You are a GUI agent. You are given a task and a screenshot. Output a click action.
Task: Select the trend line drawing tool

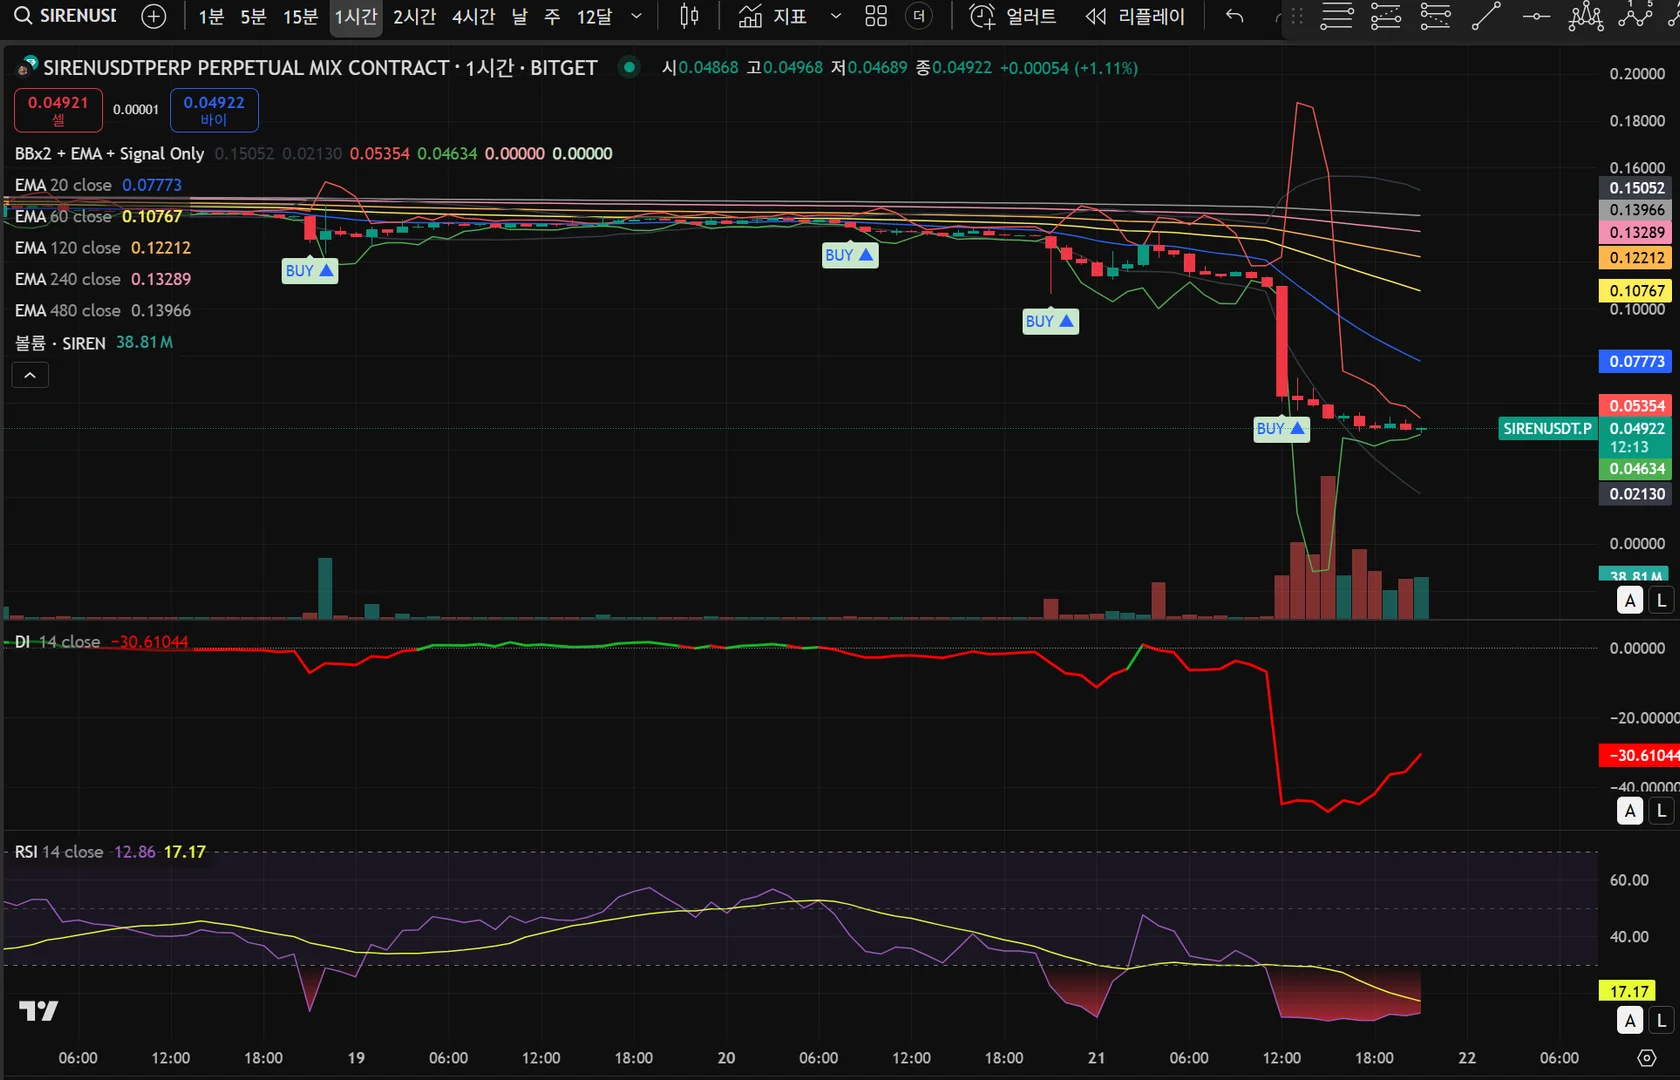click(1486, 16)
